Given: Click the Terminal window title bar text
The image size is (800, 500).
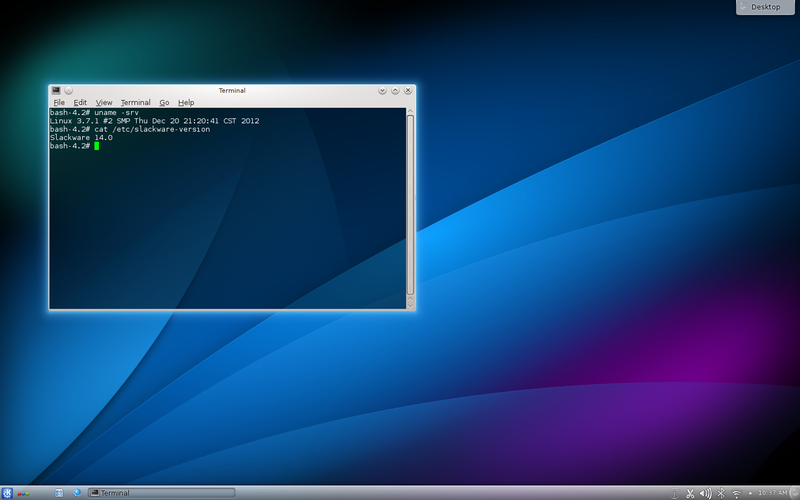Looking at the screenshot, I should 232,90.
